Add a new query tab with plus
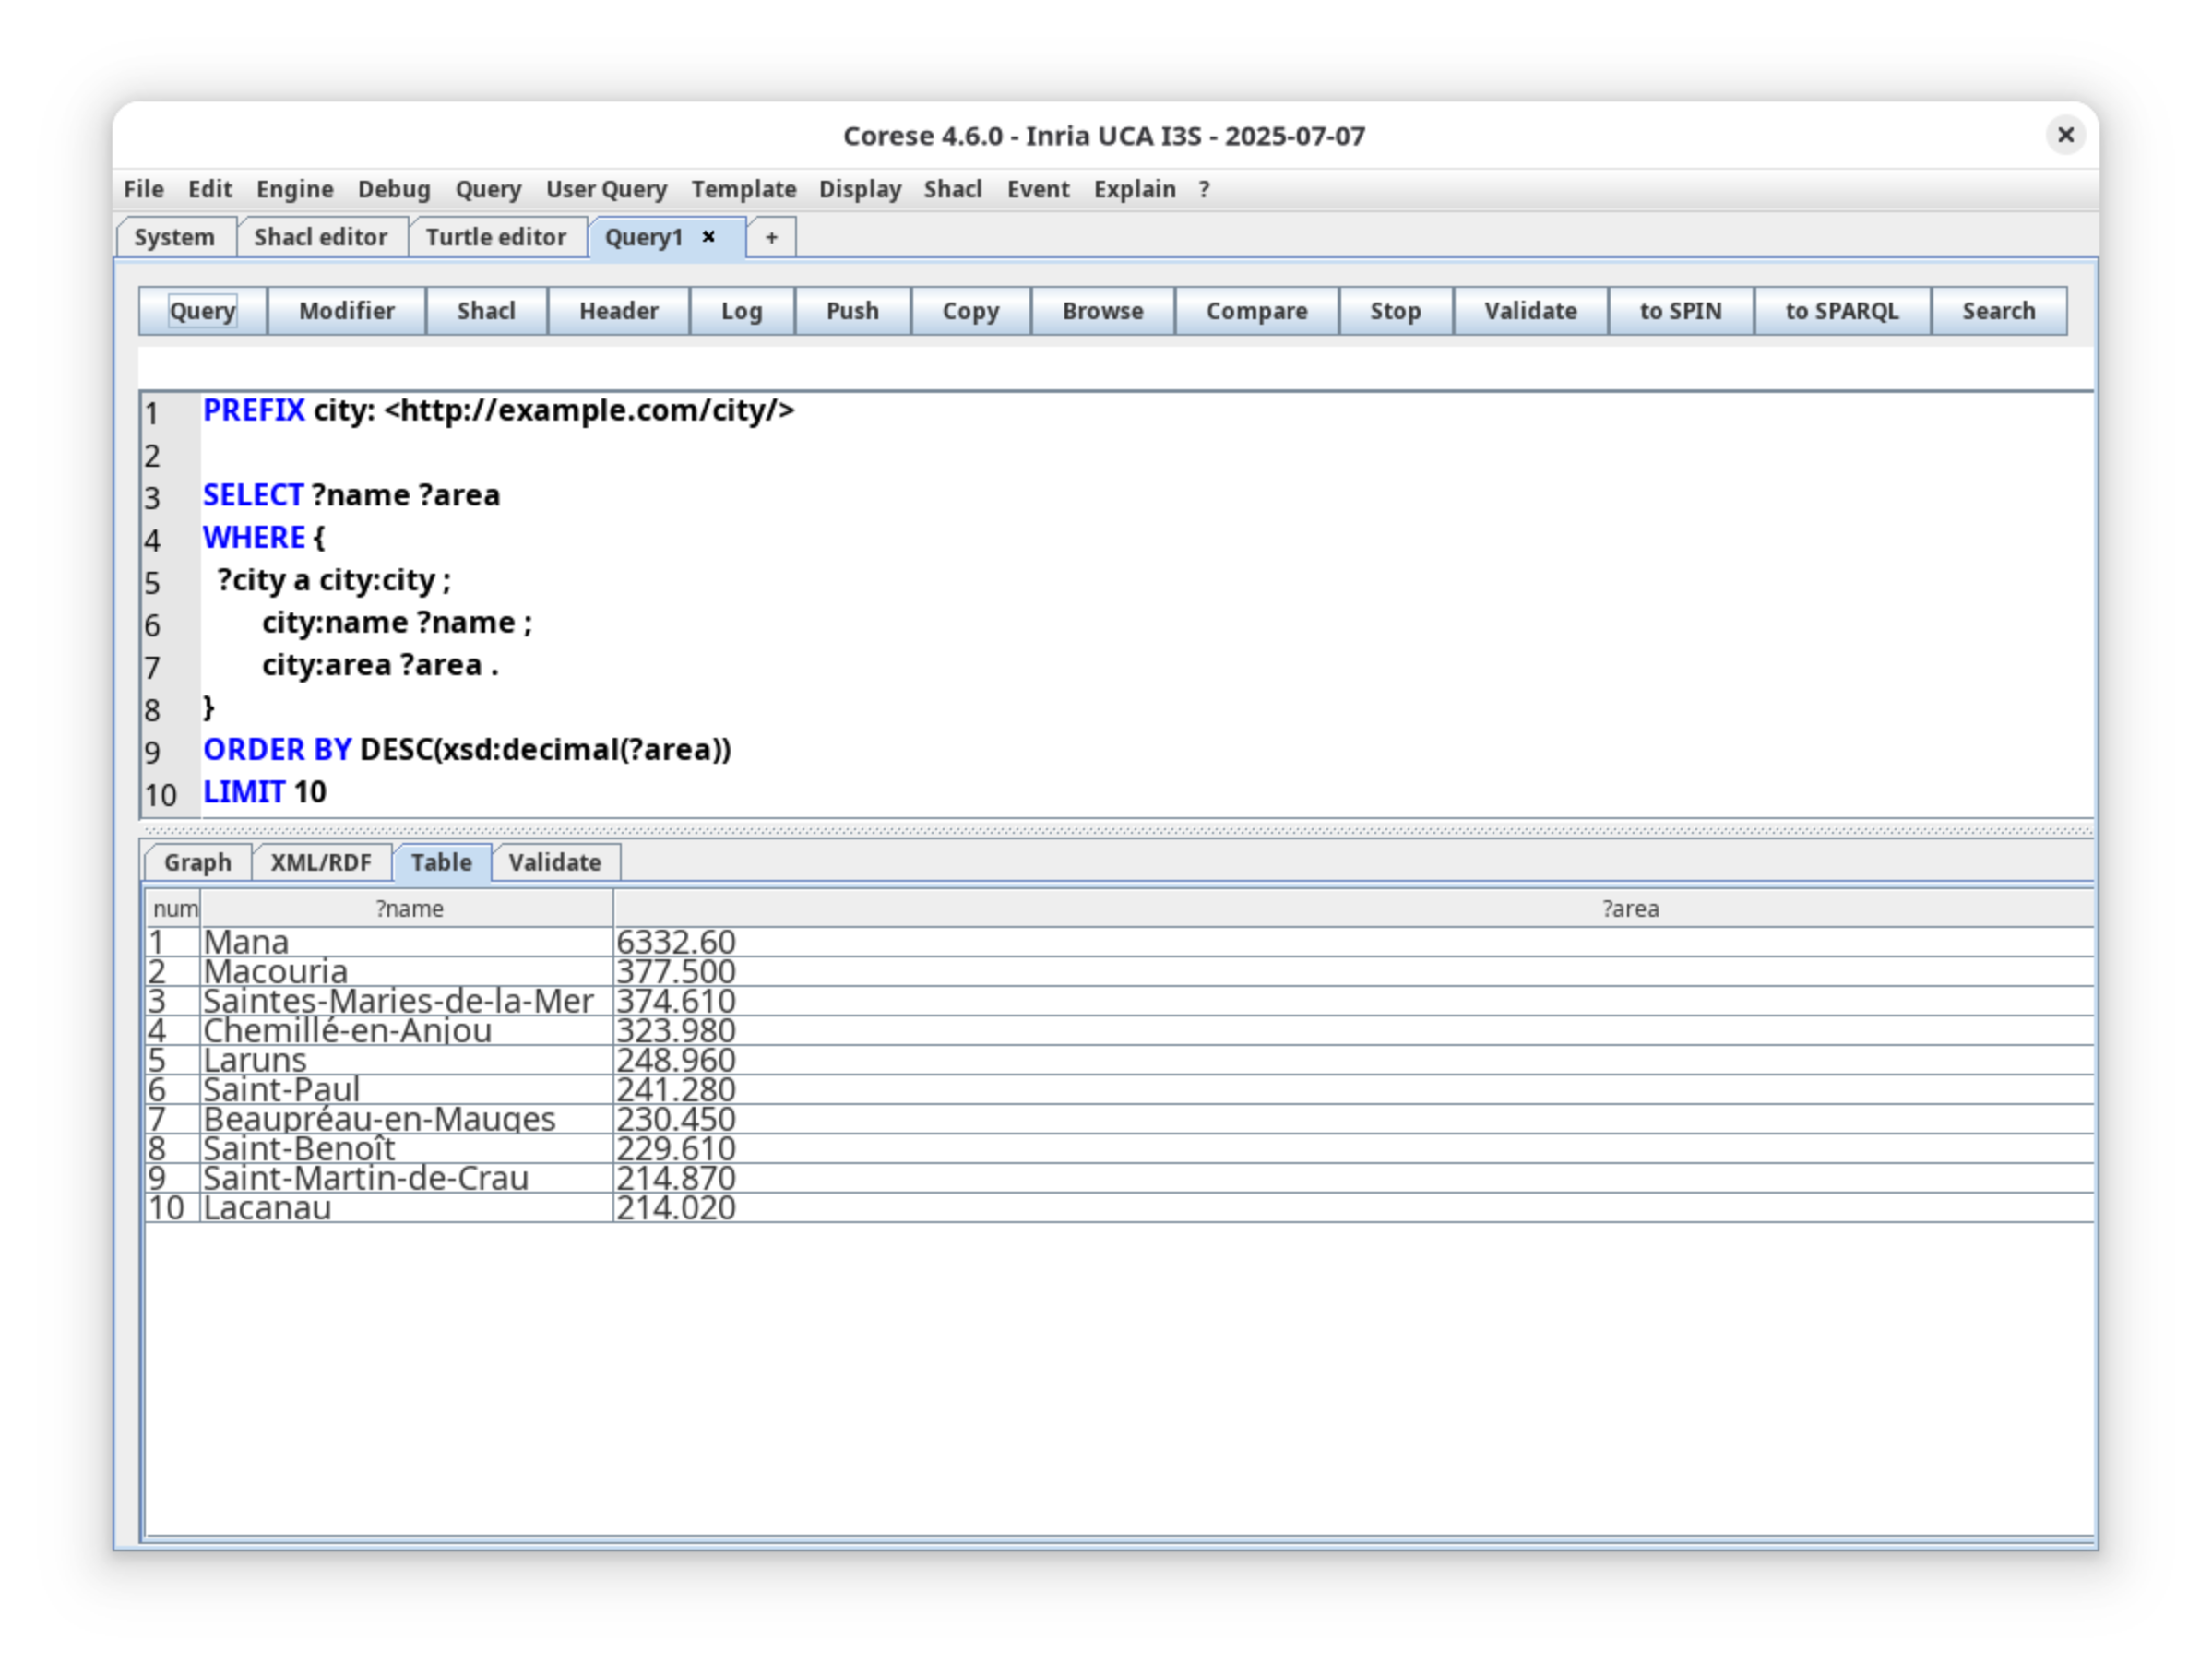Screen dimensions: 2212x1675 click(x=771, y=238)
